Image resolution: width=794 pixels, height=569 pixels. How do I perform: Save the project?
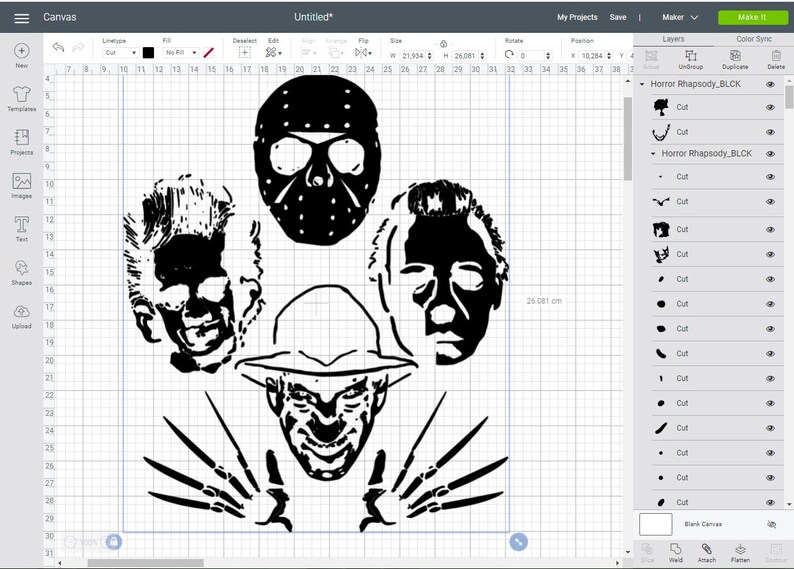point(618,17)
